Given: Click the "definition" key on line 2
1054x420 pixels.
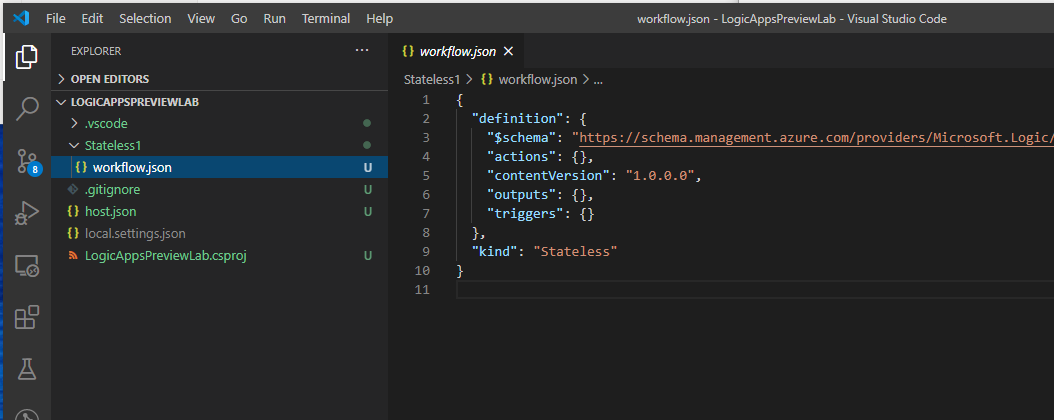Looking at the screenshot, I should point(517,119).
